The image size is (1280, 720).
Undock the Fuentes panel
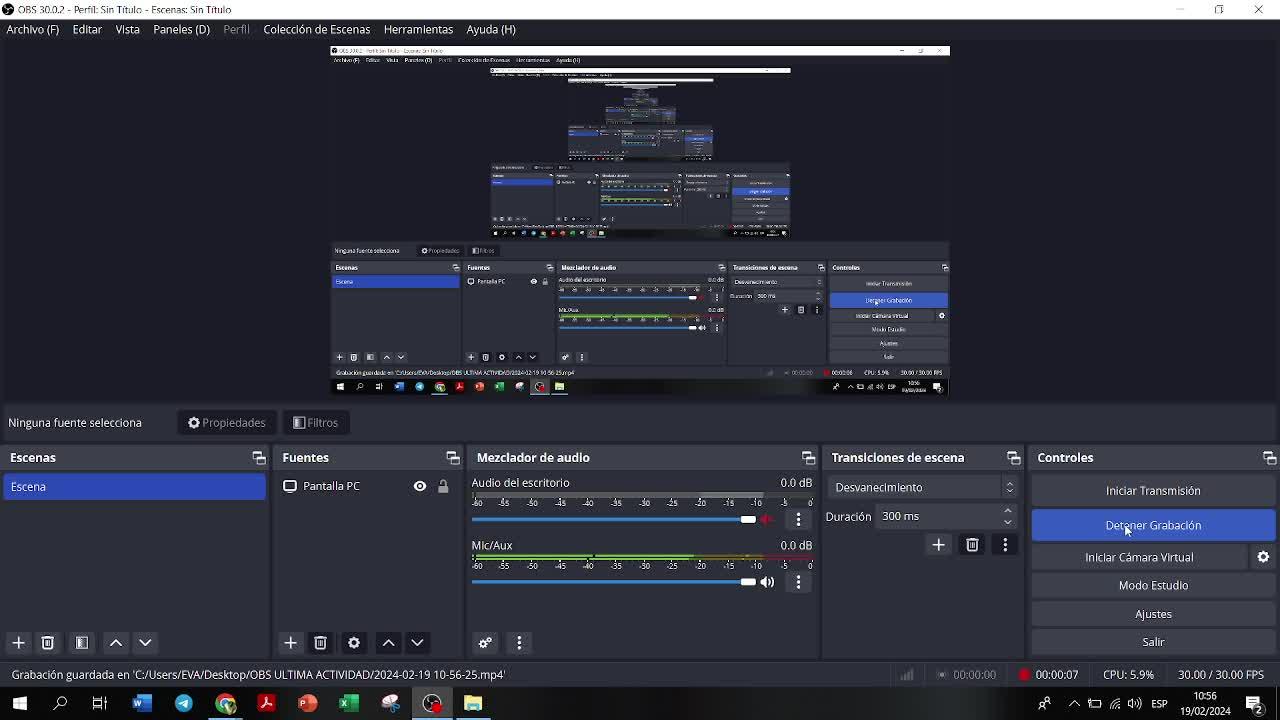point(453,458)
